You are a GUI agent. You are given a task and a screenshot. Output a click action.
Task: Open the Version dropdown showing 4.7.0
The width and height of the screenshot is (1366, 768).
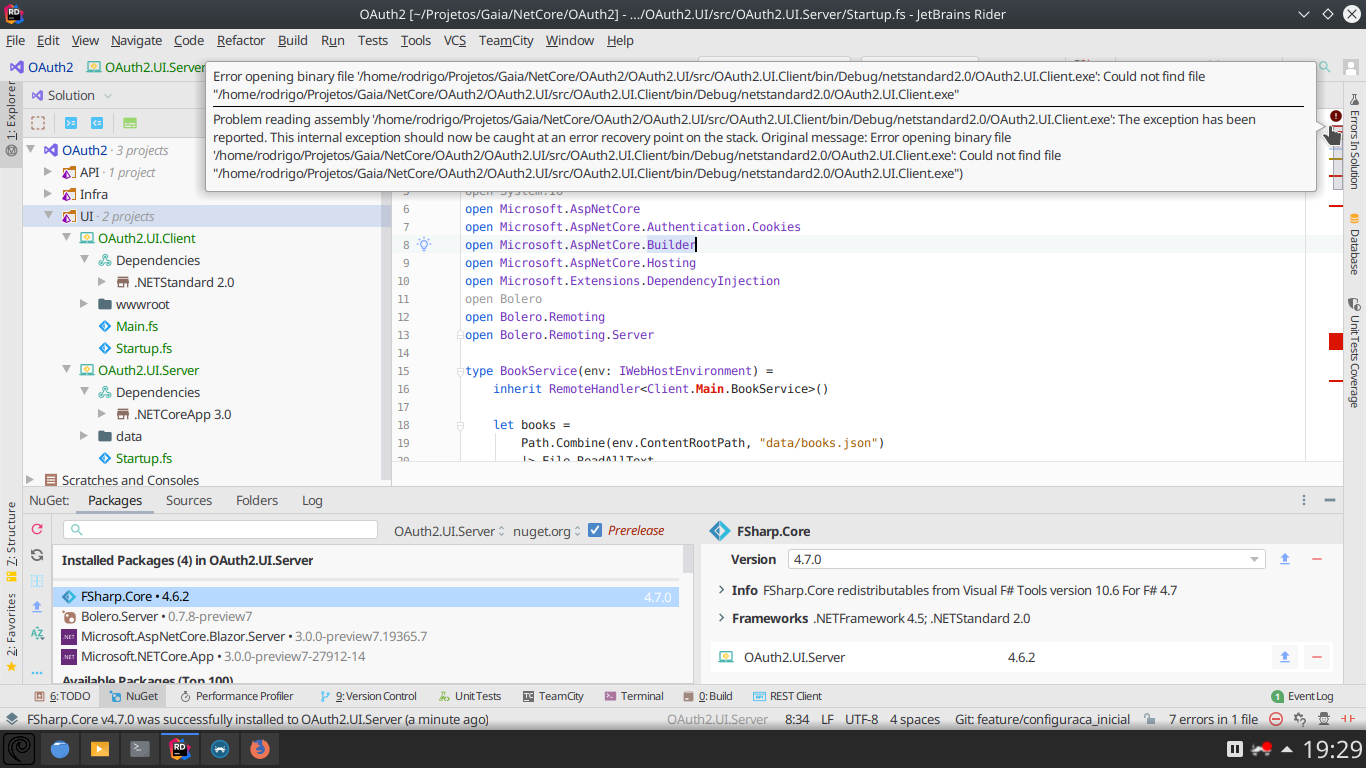(1027, 559)
